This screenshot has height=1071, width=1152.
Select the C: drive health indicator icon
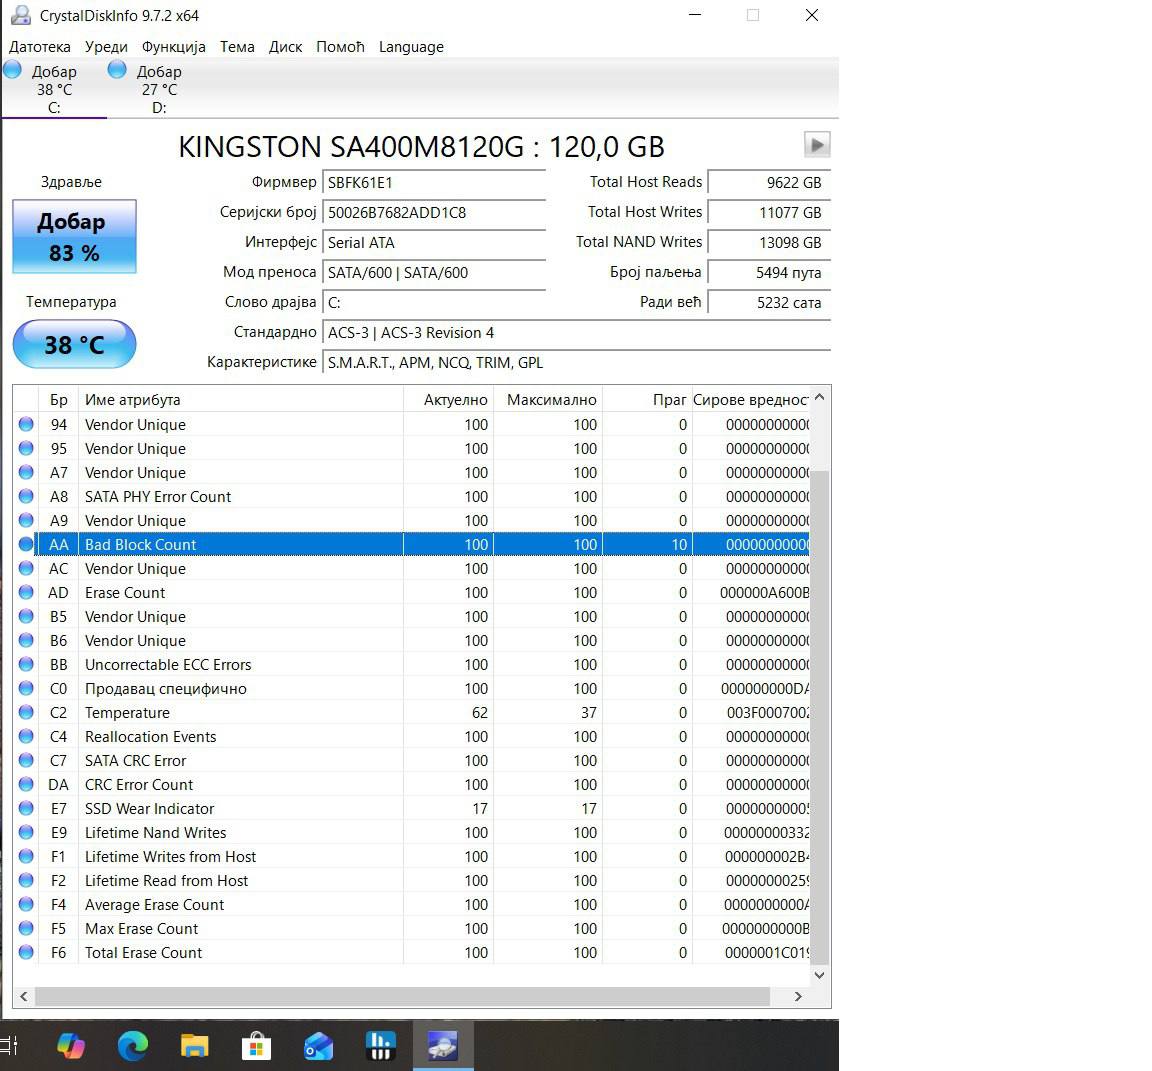pyautogui.click(x=12, y=69)
